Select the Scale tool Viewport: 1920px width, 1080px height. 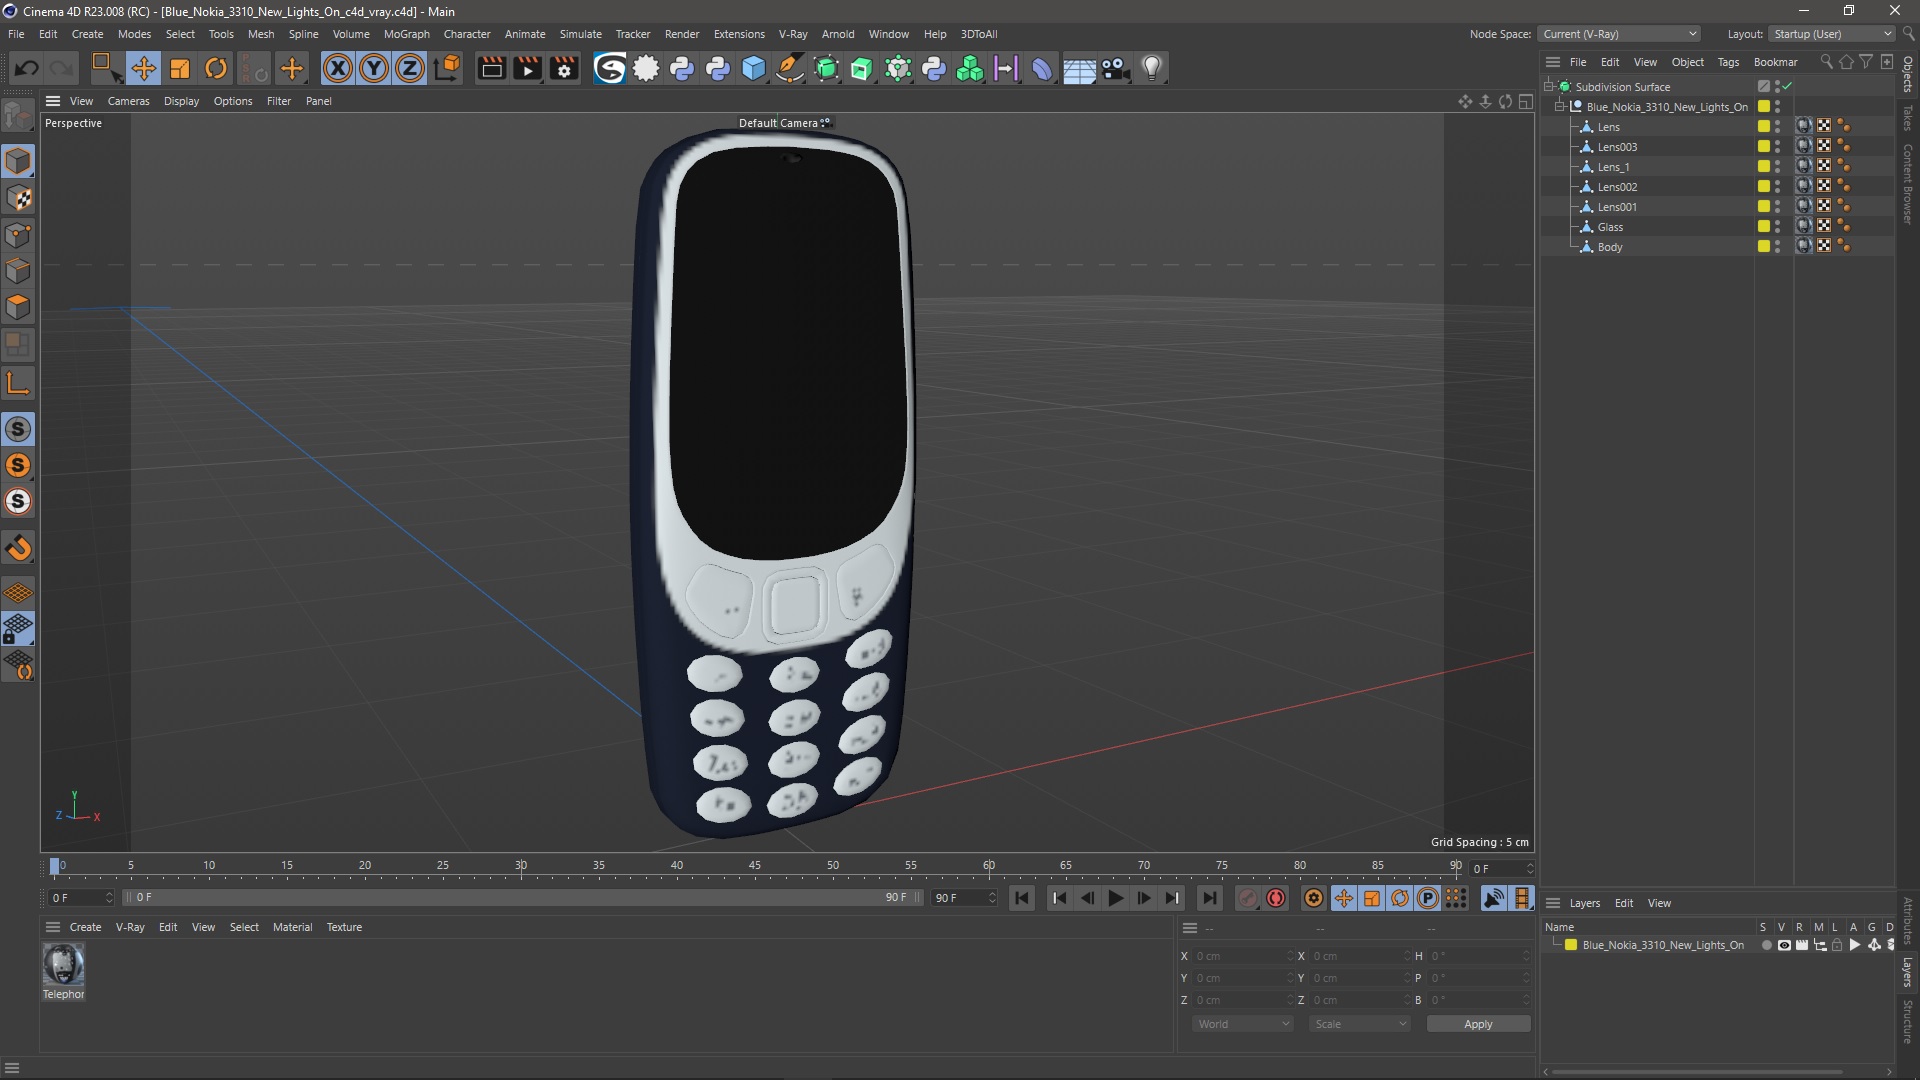point(180,68)
